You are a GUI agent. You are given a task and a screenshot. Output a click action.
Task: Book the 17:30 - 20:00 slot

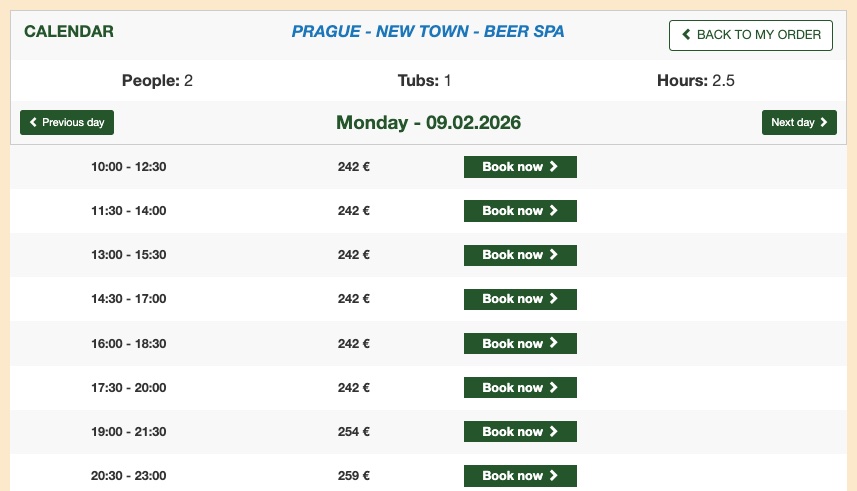tap(520, 387)
